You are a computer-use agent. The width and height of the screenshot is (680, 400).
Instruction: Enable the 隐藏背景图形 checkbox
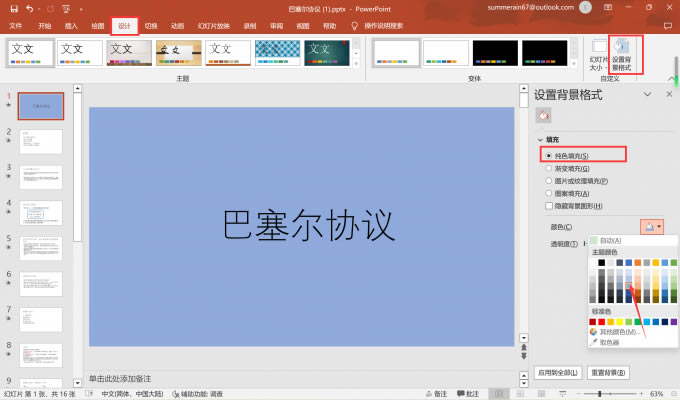coord(547,205)
